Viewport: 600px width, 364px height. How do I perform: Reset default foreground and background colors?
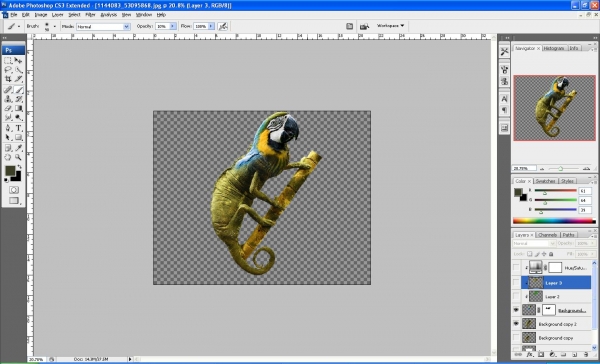tap(7, 180)
